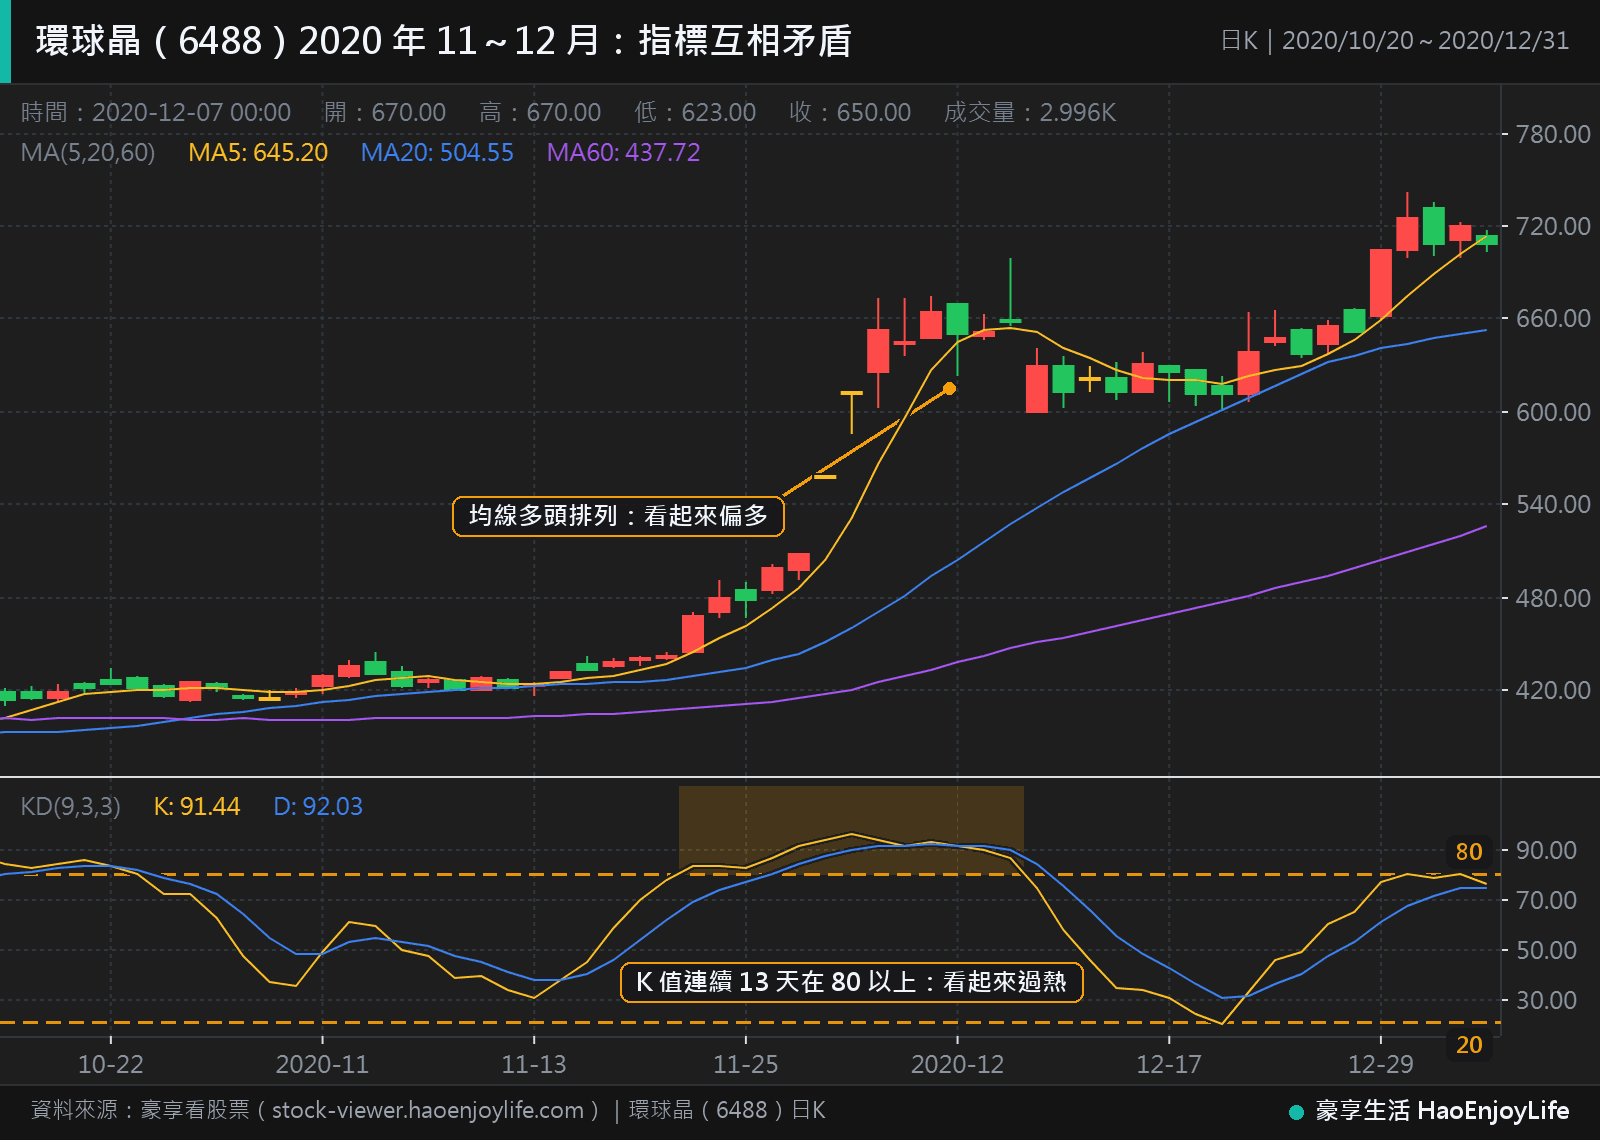
Task: Click the 豪享生活 HaoEnjoyLife brand label
Action: click(x=1442, y=1111)
